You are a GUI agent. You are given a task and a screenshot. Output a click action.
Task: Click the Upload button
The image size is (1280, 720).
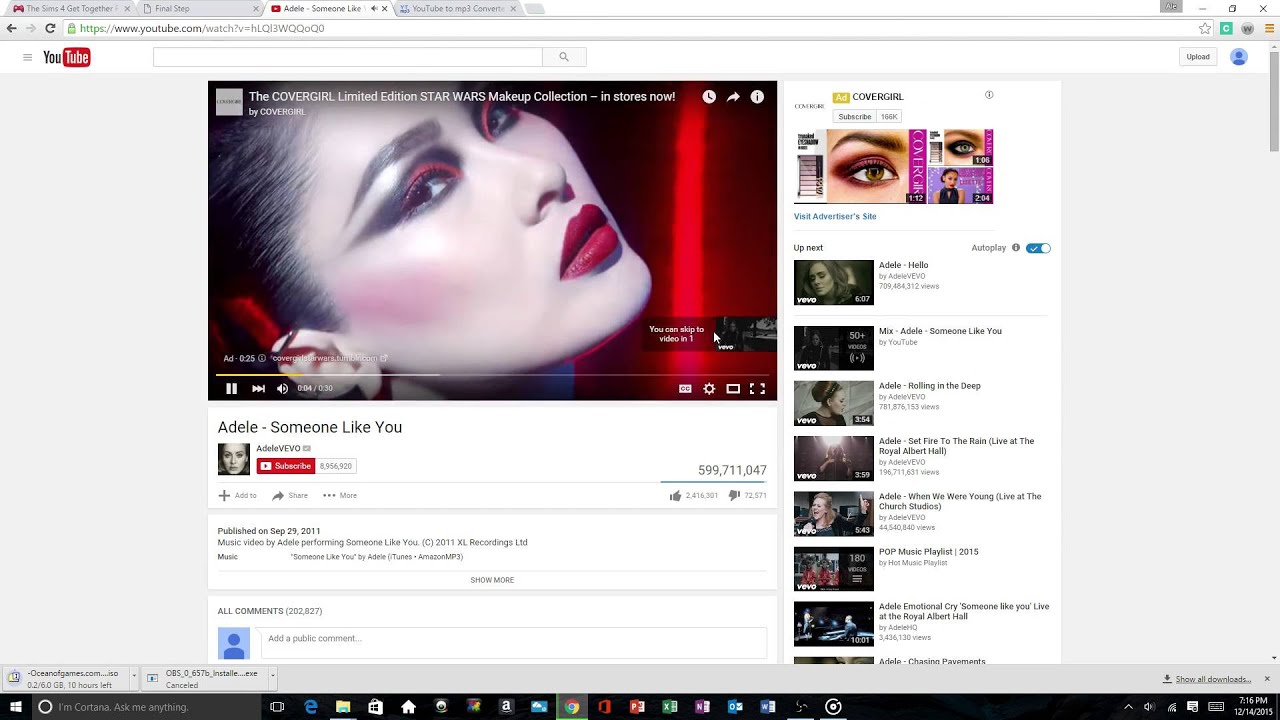[x=1198, y=57]
